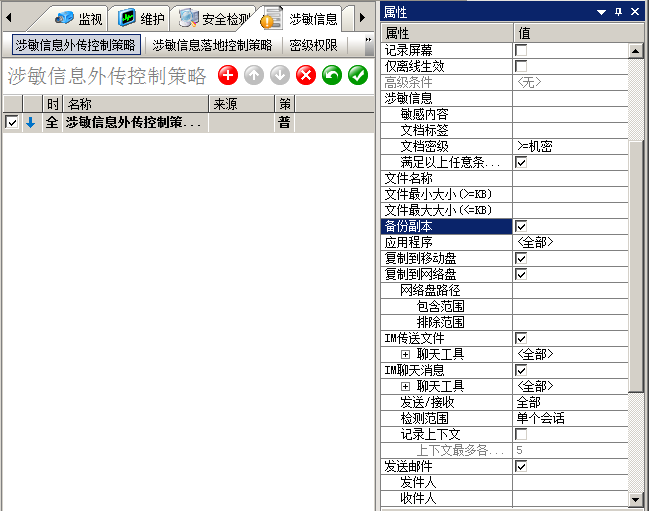
Task: Click the green undo arrow icon
Action: click(x=332, y=75)
